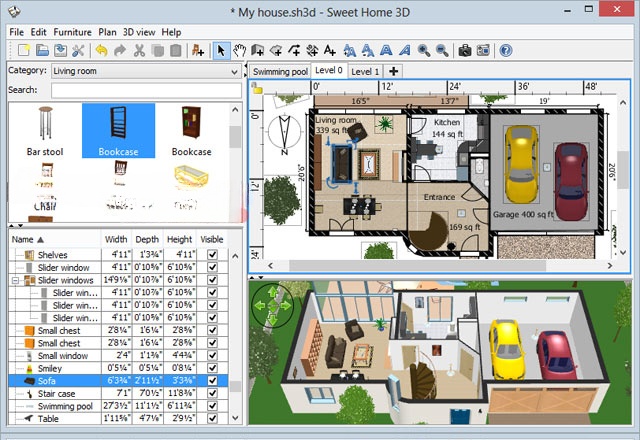Open the Furniture menu

(x=72, y=32)
